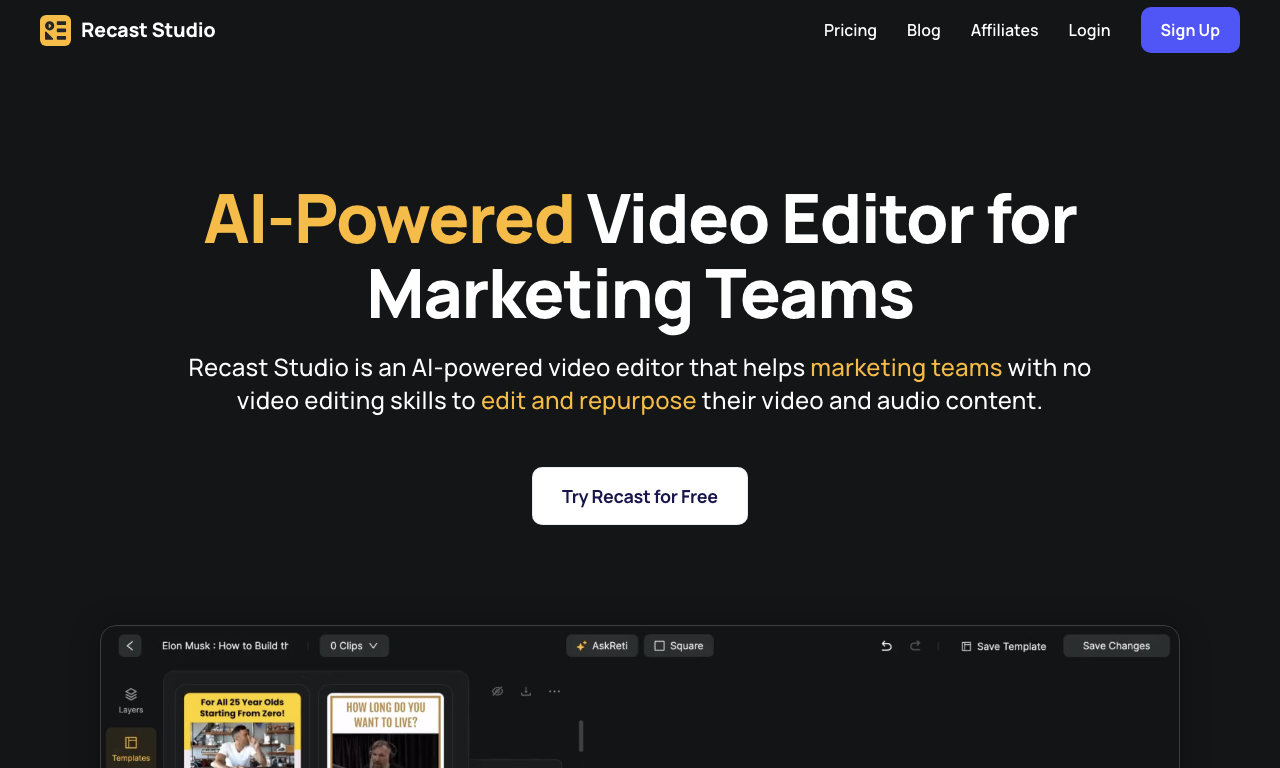Undo the last edit with the undo arrow

point(886,646)
